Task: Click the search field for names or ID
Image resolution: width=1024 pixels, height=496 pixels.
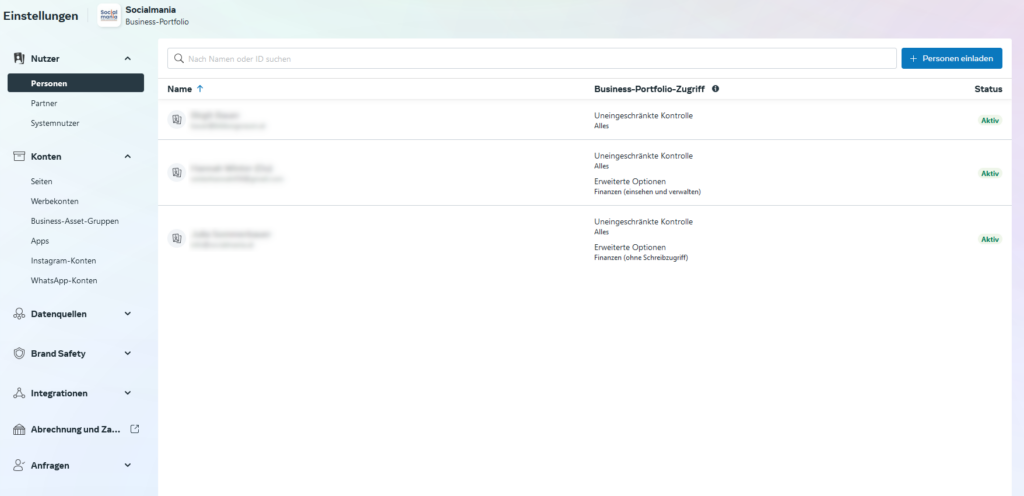Action: pyautogui.click(x=530, y=59)
